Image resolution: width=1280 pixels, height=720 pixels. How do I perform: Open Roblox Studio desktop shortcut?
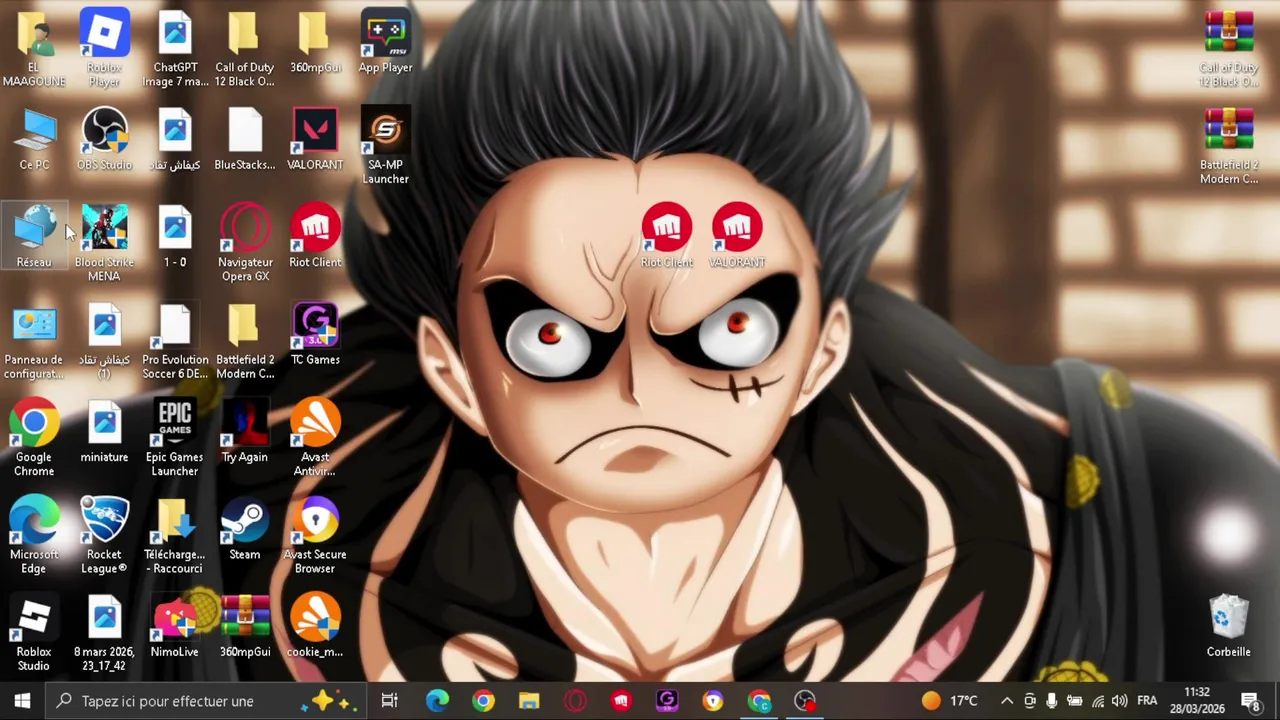point(34,634)
